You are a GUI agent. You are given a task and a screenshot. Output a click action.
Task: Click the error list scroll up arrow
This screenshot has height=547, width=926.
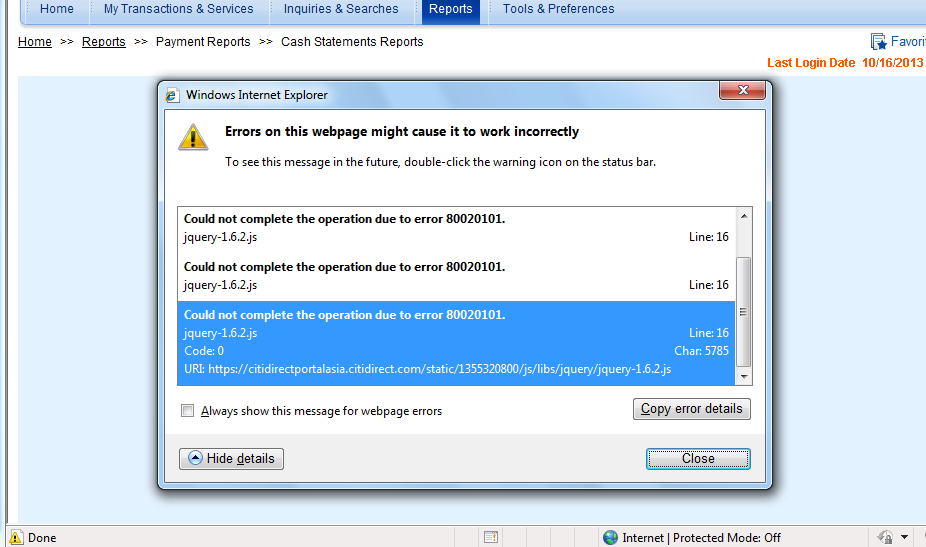click(744, 216)
